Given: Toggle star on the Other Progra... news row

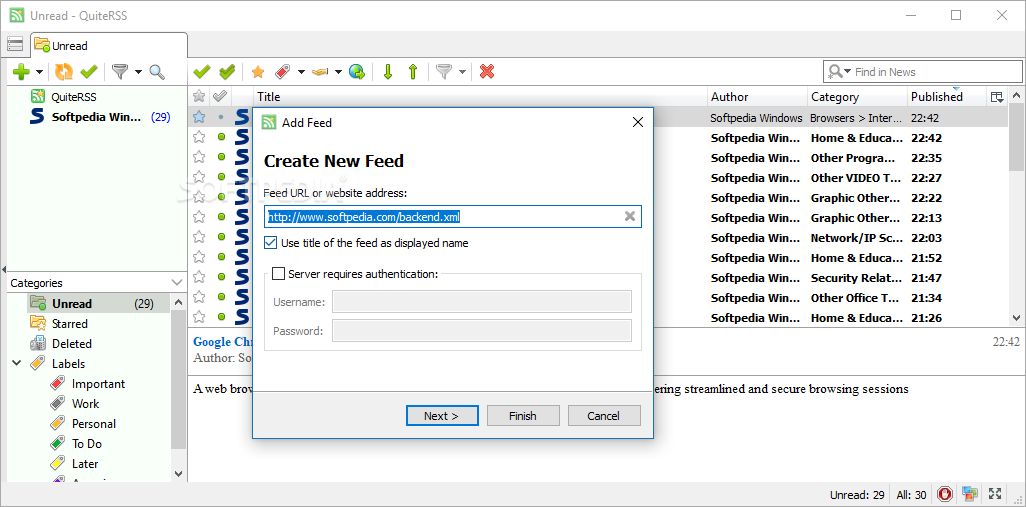Looking at the screenshot, I should coord(199,157).
